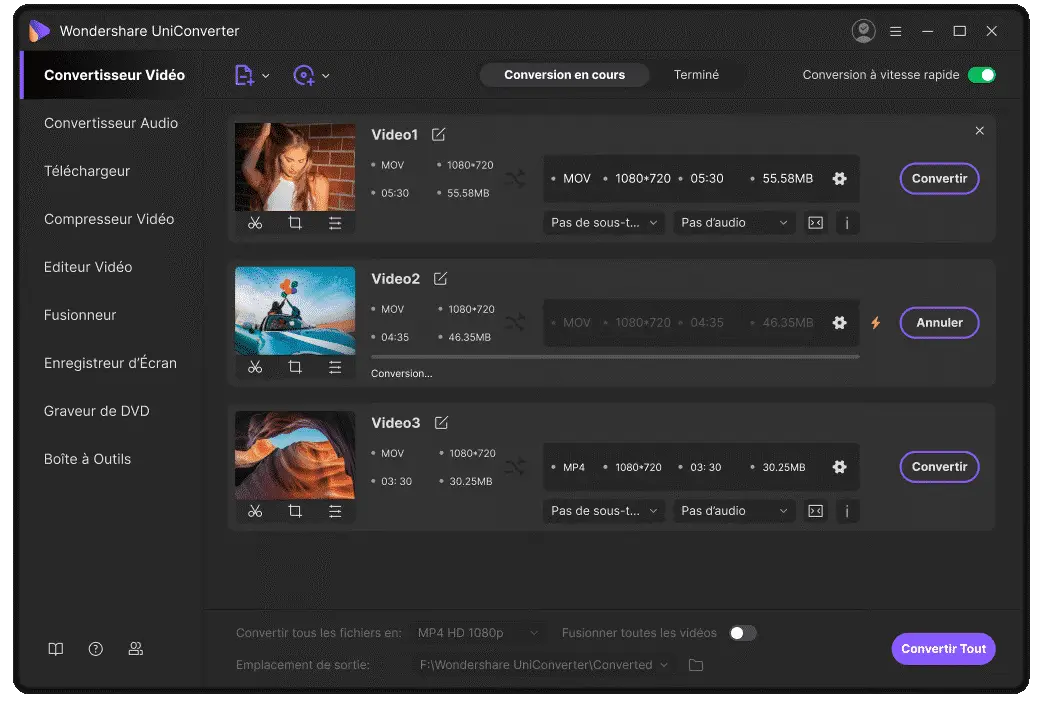
Task: Click Video3 output format bar MP4 1080*720
Action: (x=701, y=467)
